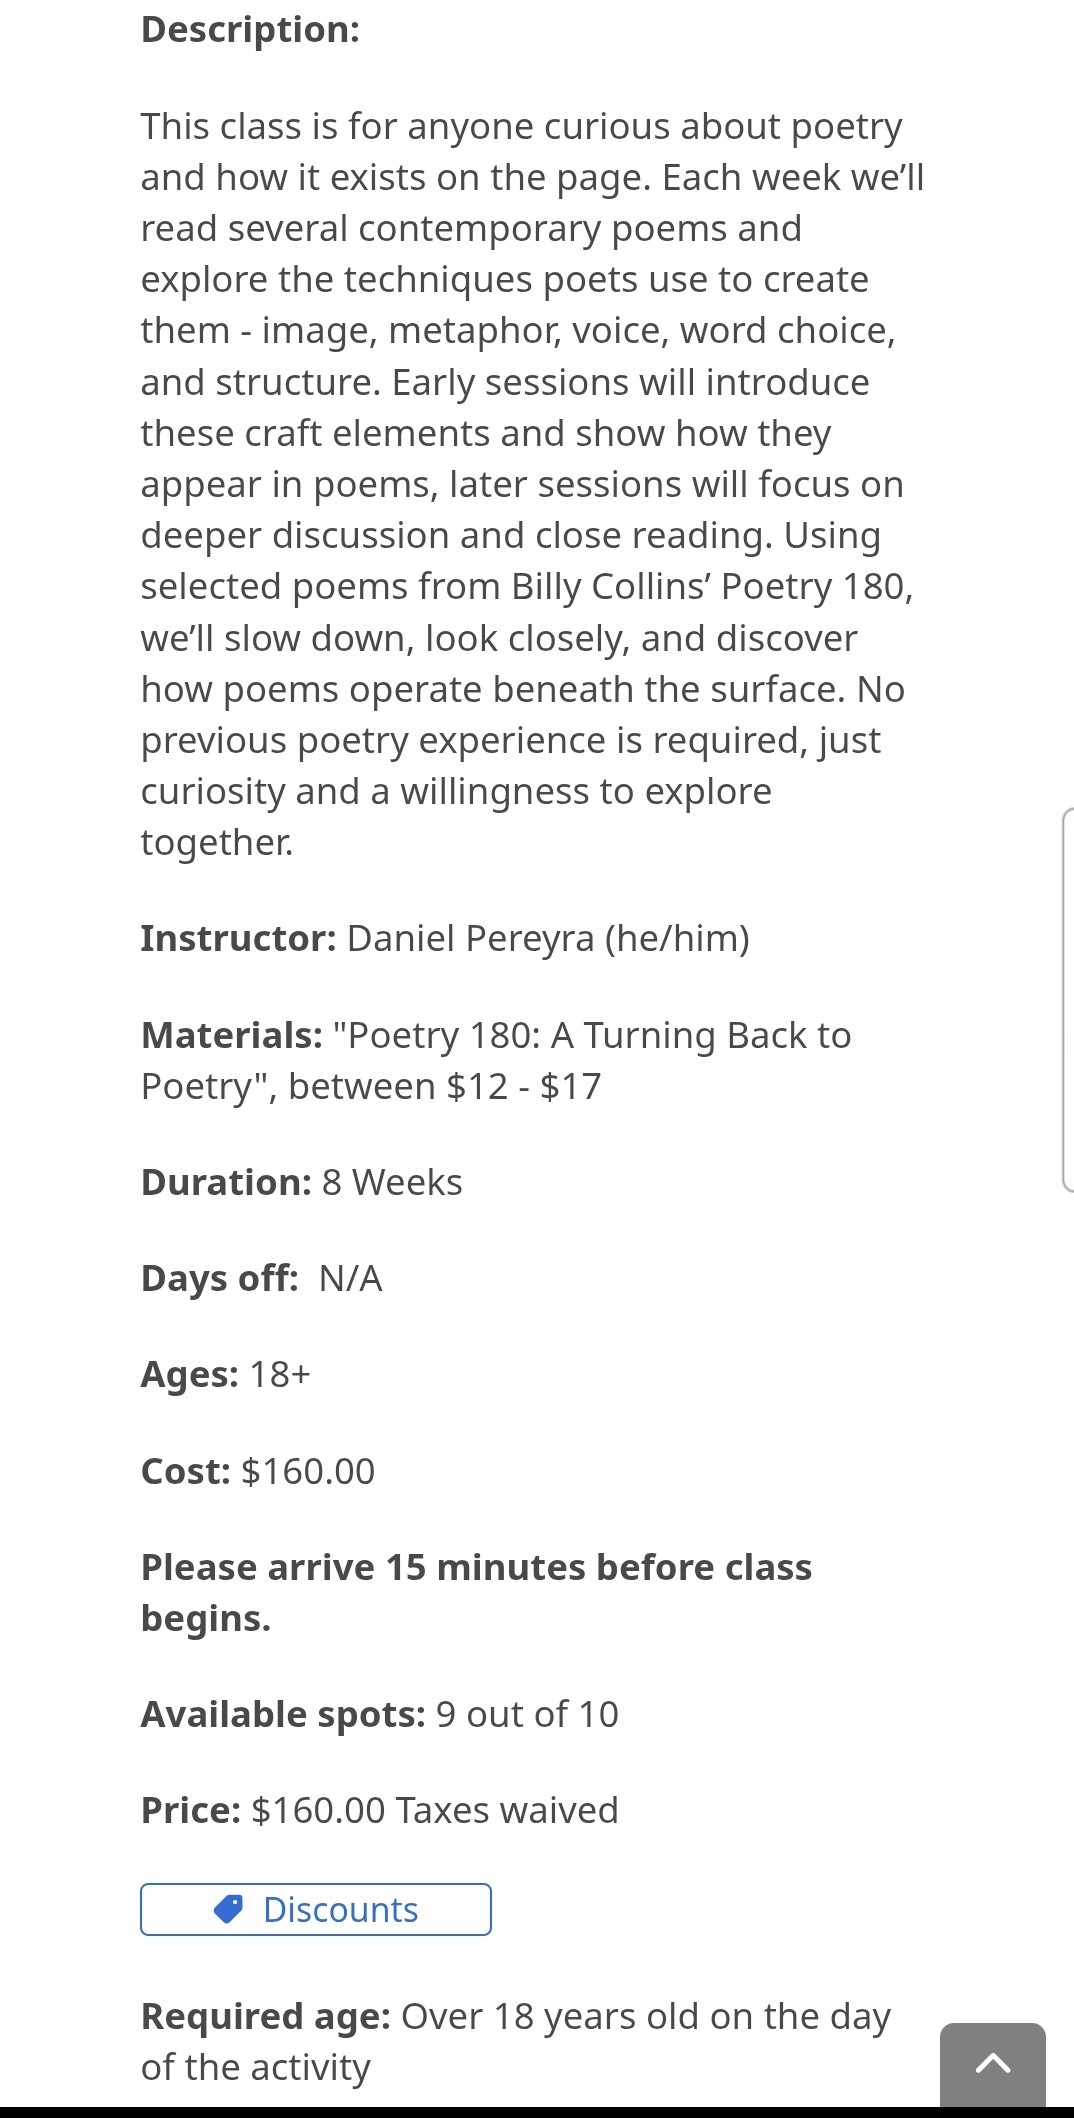Click the Instructor label

click(x=238, y=938)
